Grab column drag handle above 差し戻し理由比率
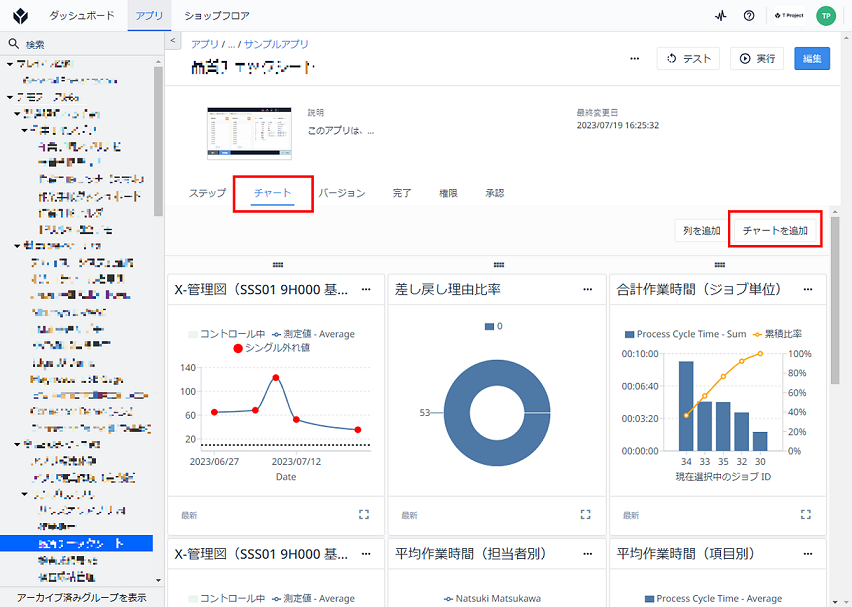The height and width of the screenshot is (607, 852). (x=499, y=265)
